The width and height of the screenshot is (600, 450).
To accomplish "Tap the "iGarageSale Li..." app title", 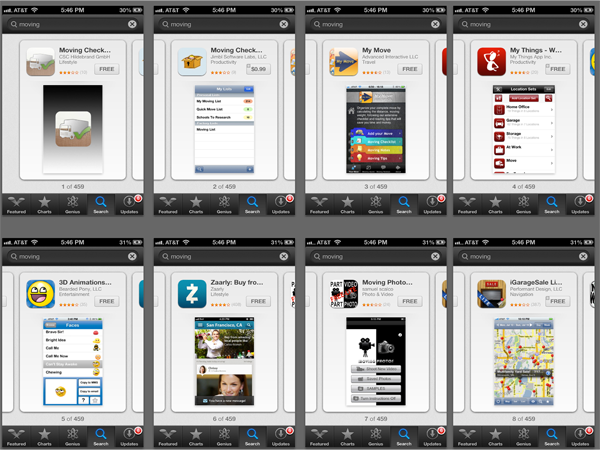I will (536, 282).
